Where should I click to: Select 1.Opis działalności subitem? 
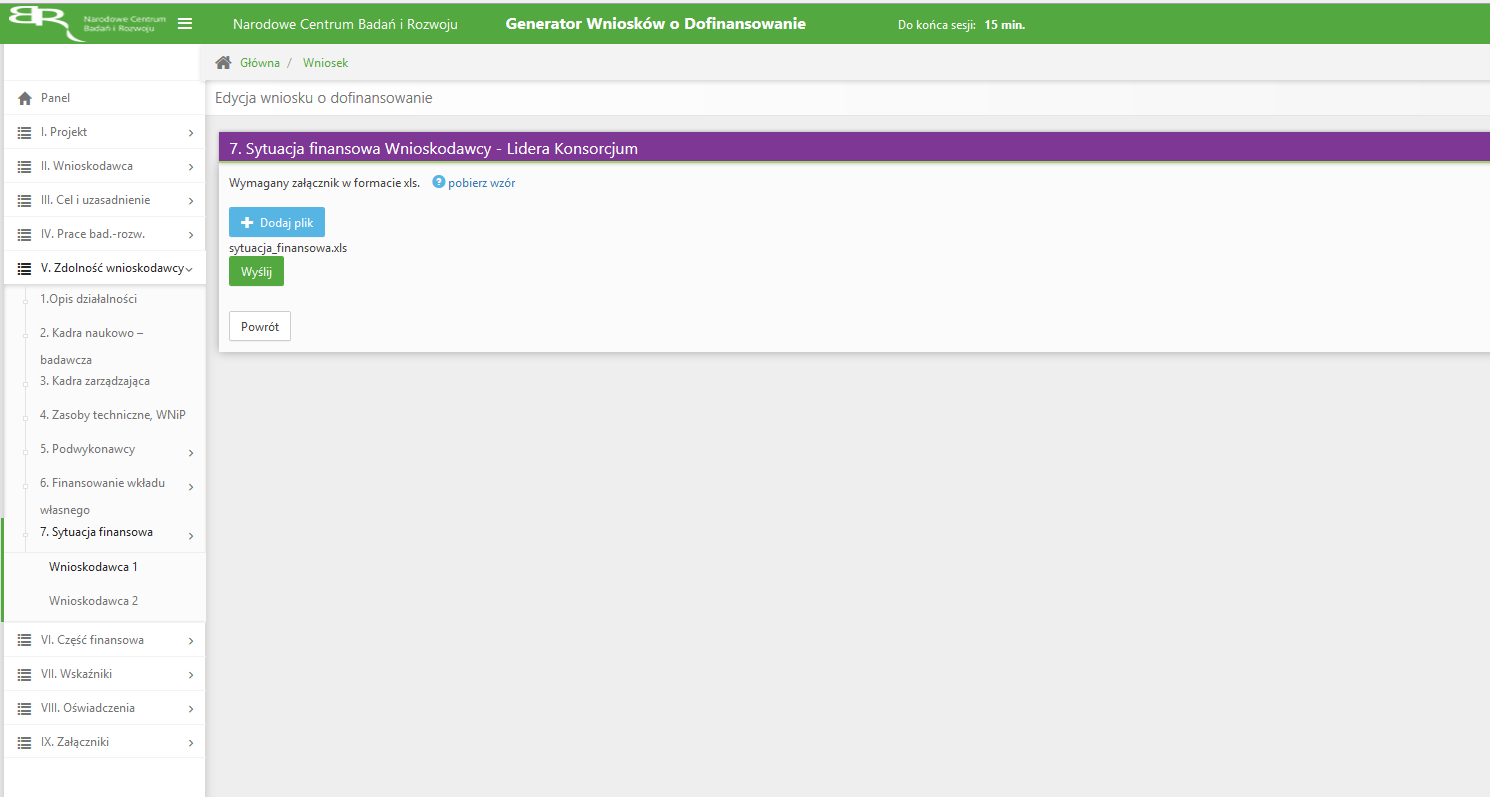88,299
